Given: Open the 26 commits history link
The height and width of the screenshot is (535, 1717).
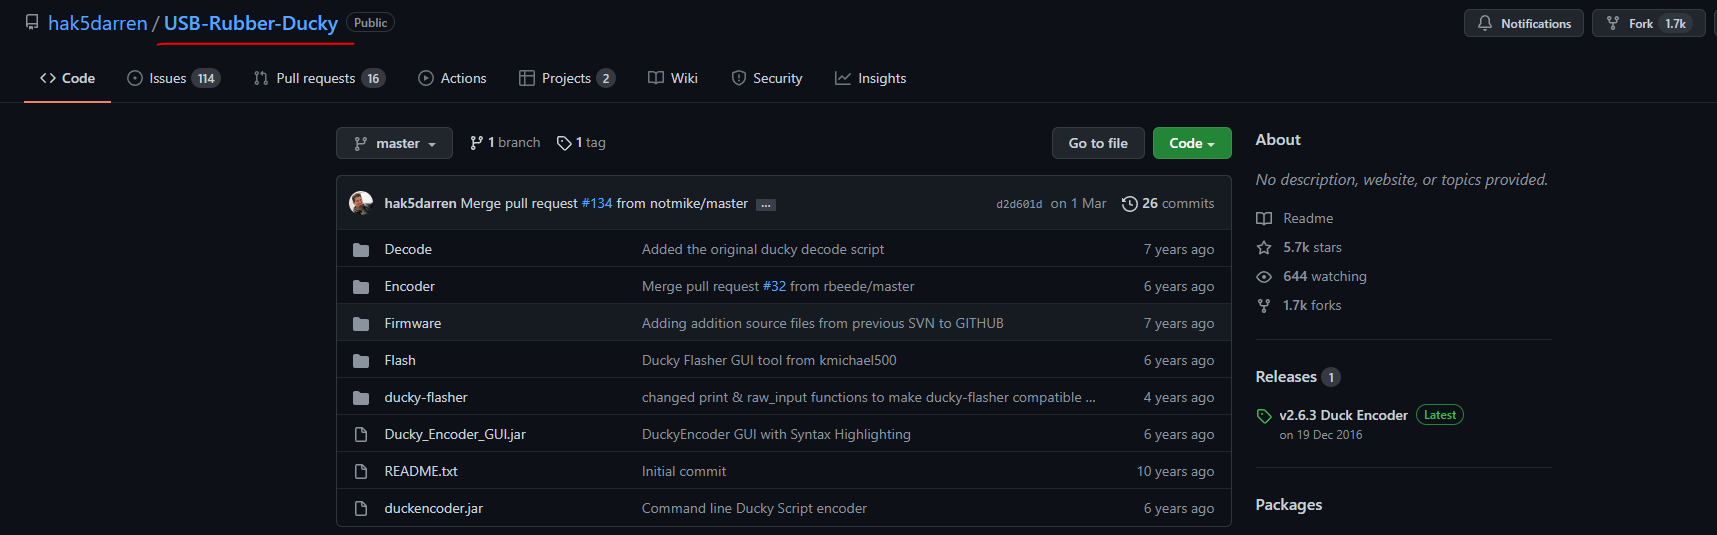Looking at the screenshot, I should (x=1168, y=203).
